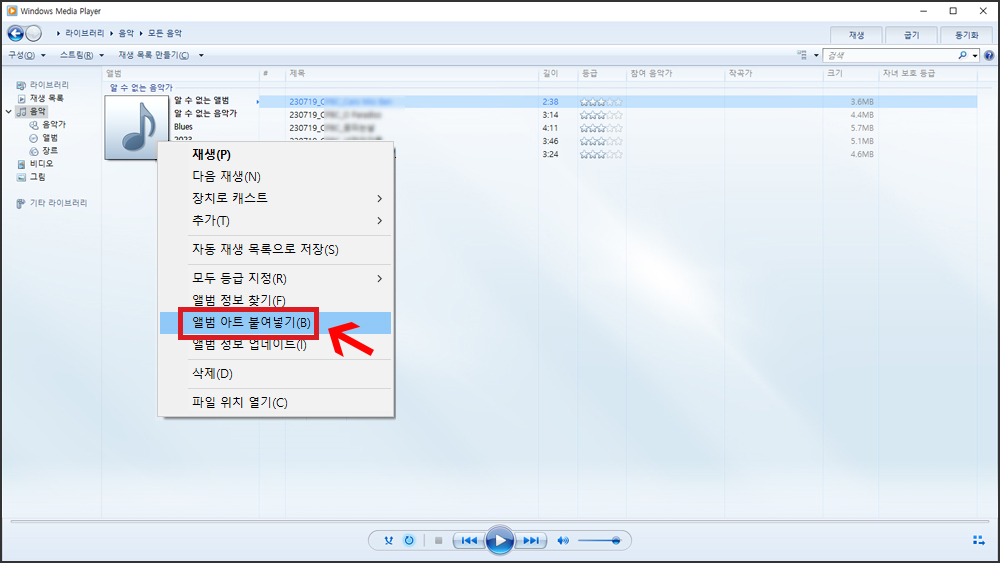
Task: Open 기타 라이브러리
Action: pyautogui.click(x=52, y=203)
